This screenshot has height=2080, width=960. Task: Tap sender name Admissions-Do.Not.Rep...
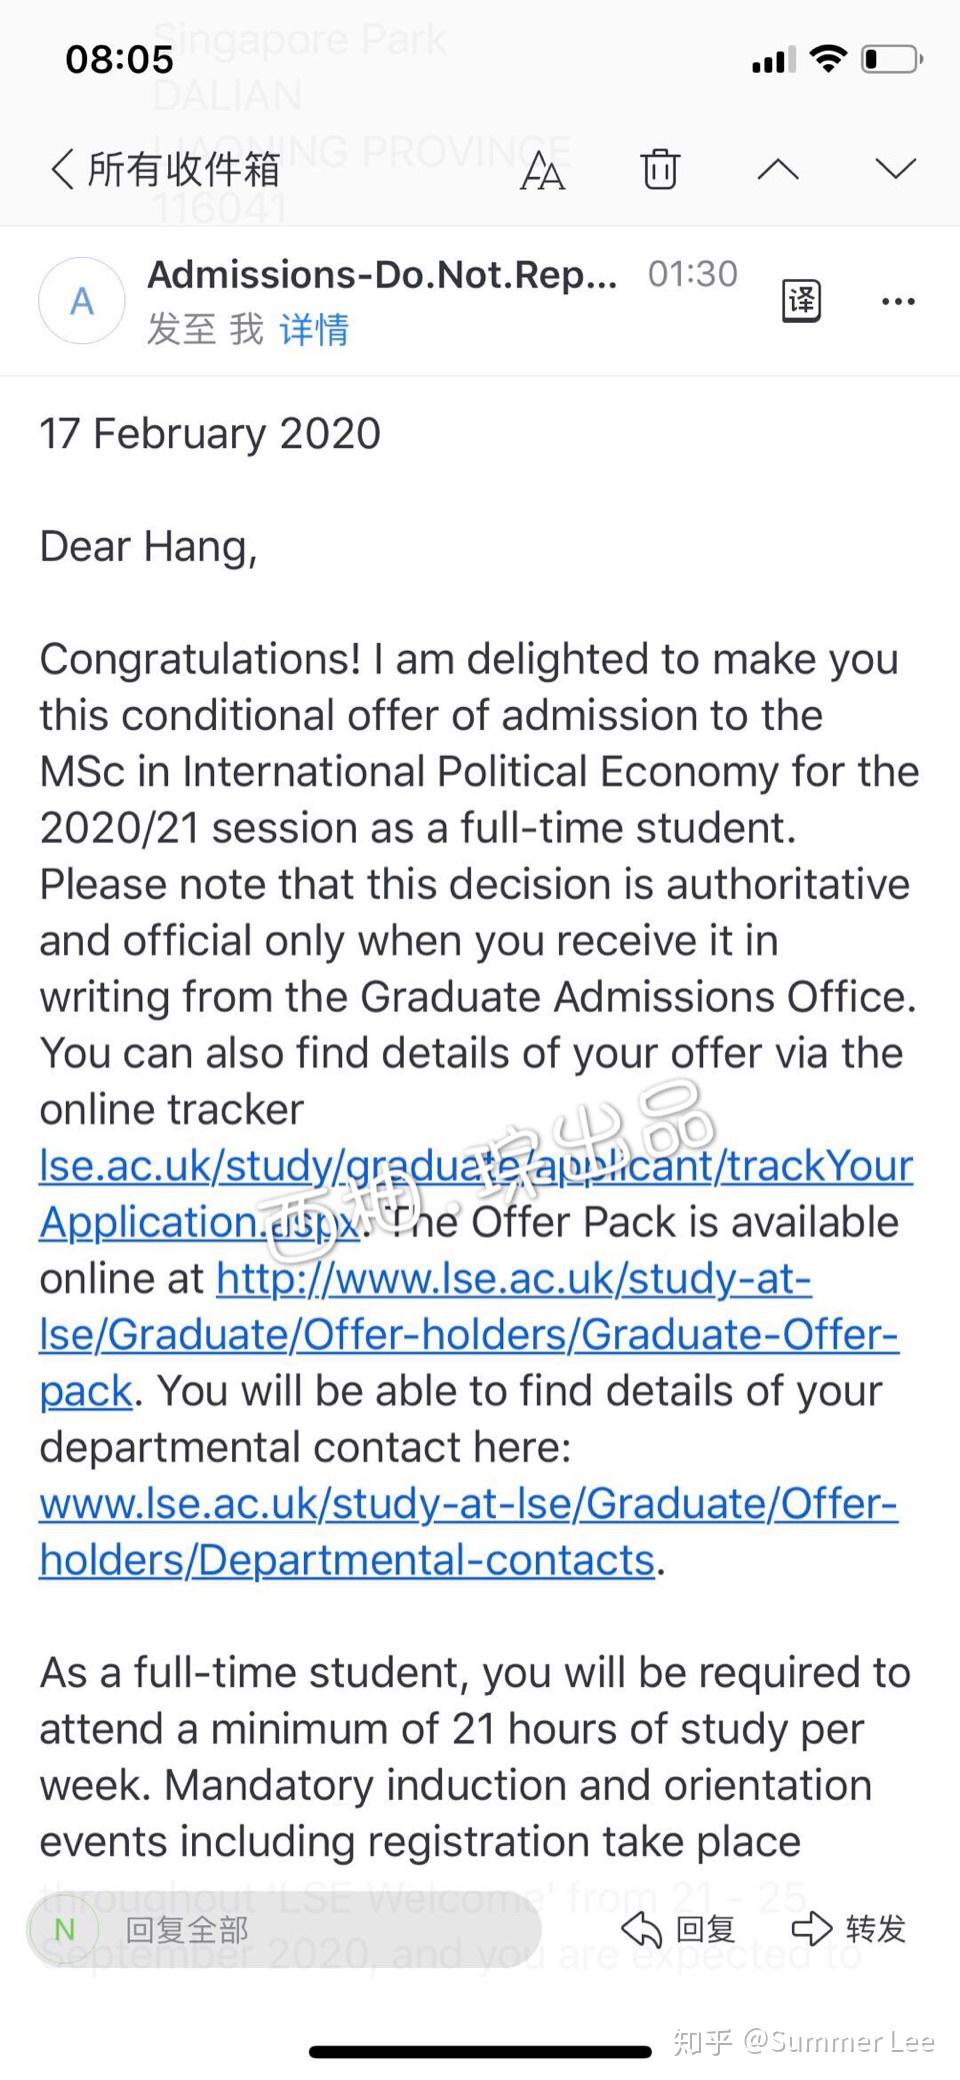(382, 274)
